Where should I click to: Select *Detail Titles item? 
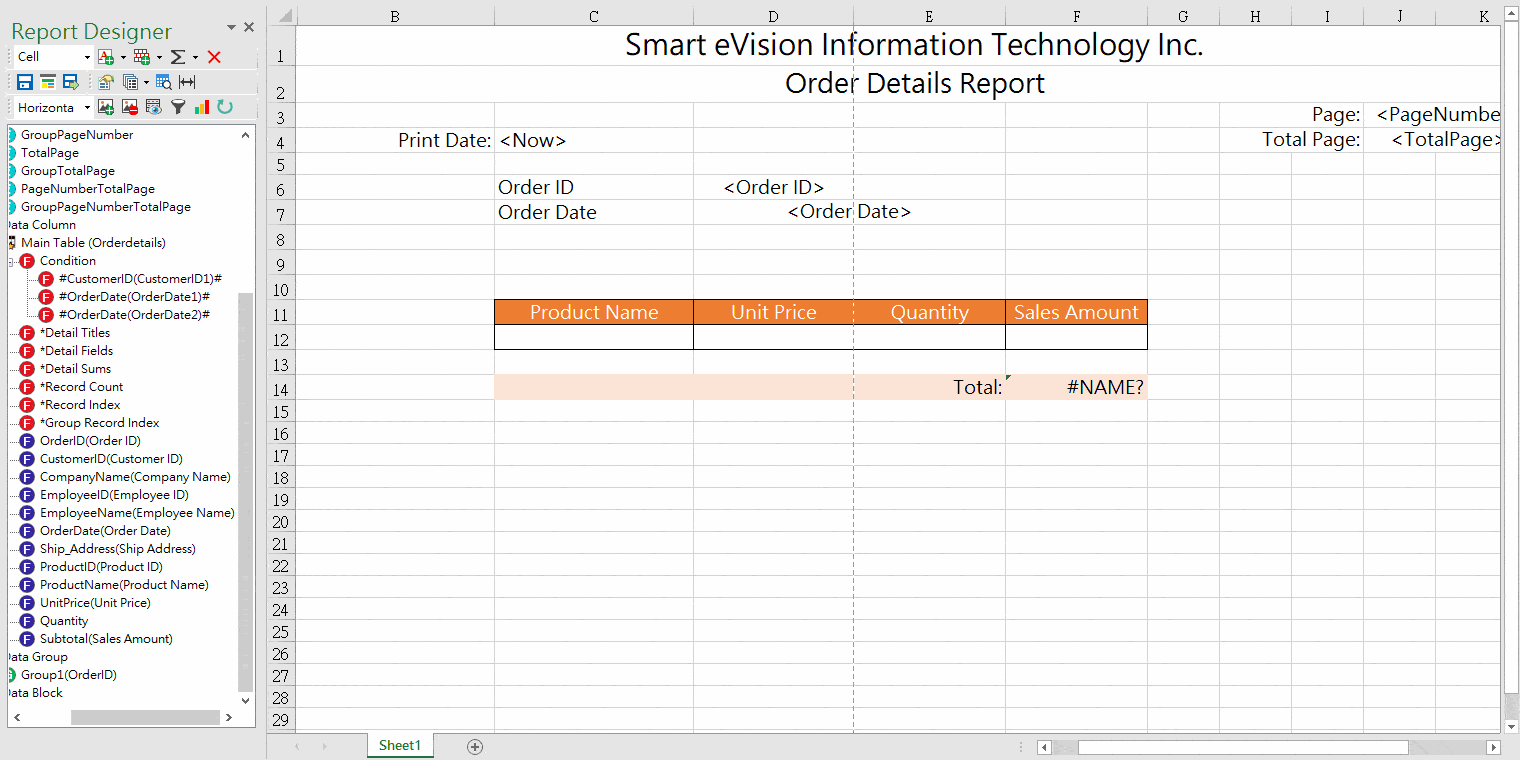(x=75, y=333)
